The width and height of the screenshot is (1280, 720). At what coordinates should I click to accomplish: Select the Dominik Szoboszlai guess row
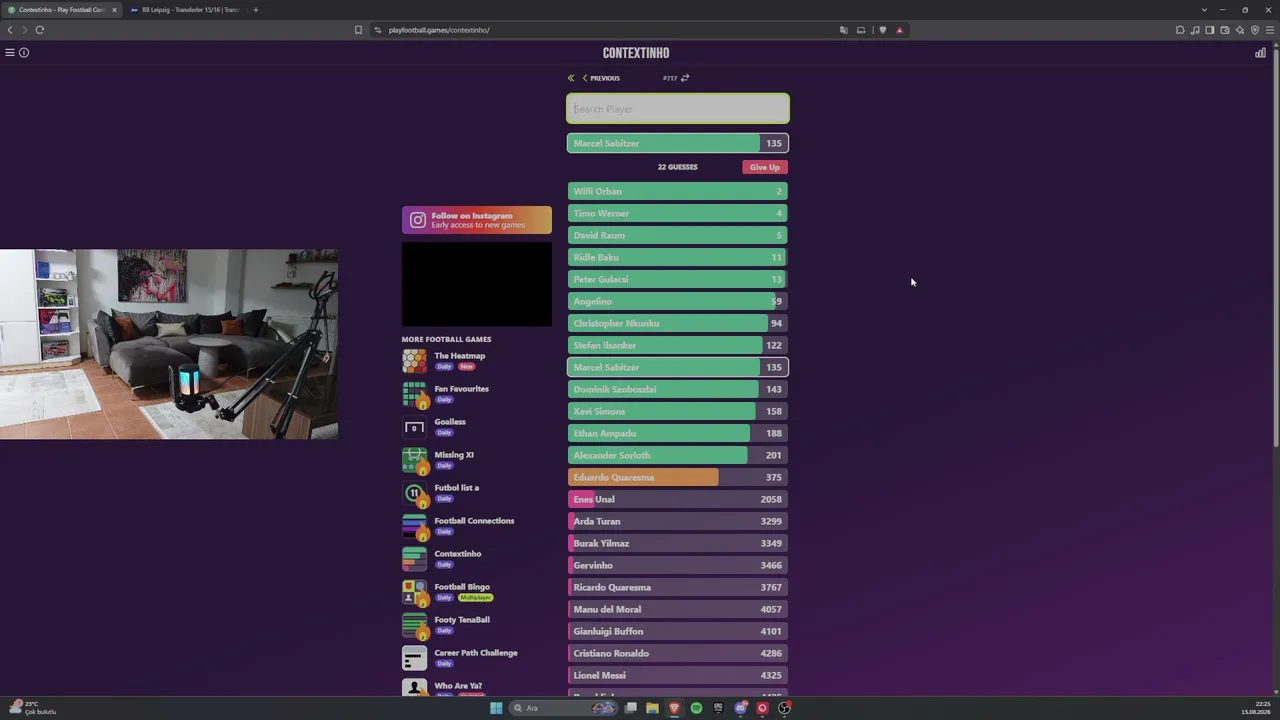[678, 389]
